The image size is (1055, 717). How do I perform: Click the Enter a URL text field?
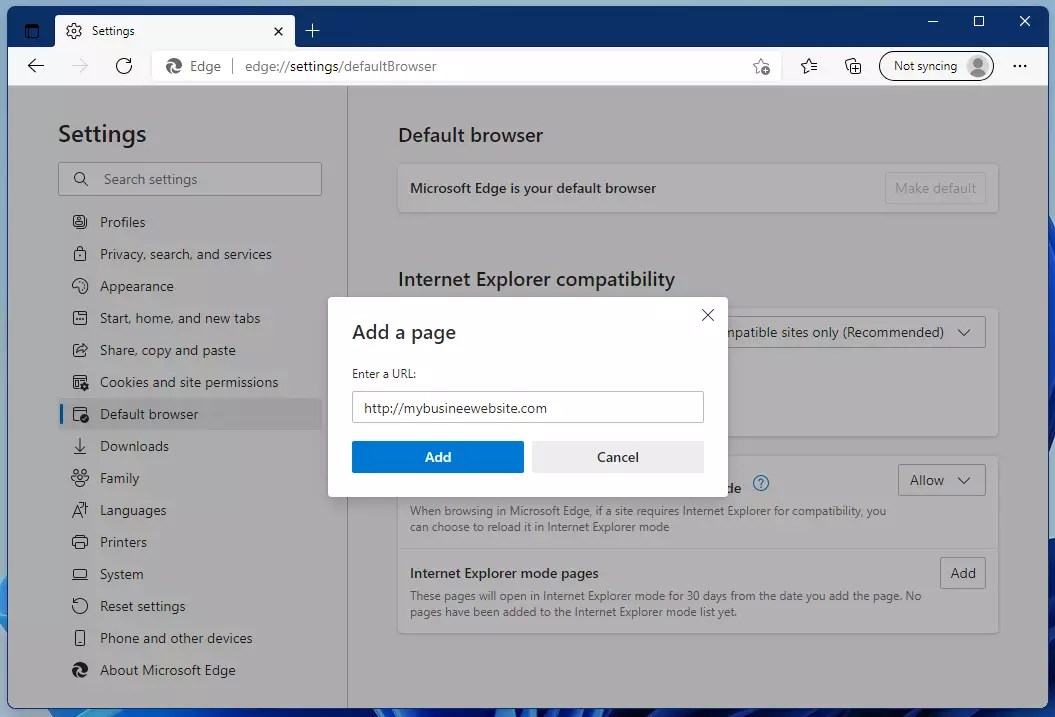(x=528, y=408)
